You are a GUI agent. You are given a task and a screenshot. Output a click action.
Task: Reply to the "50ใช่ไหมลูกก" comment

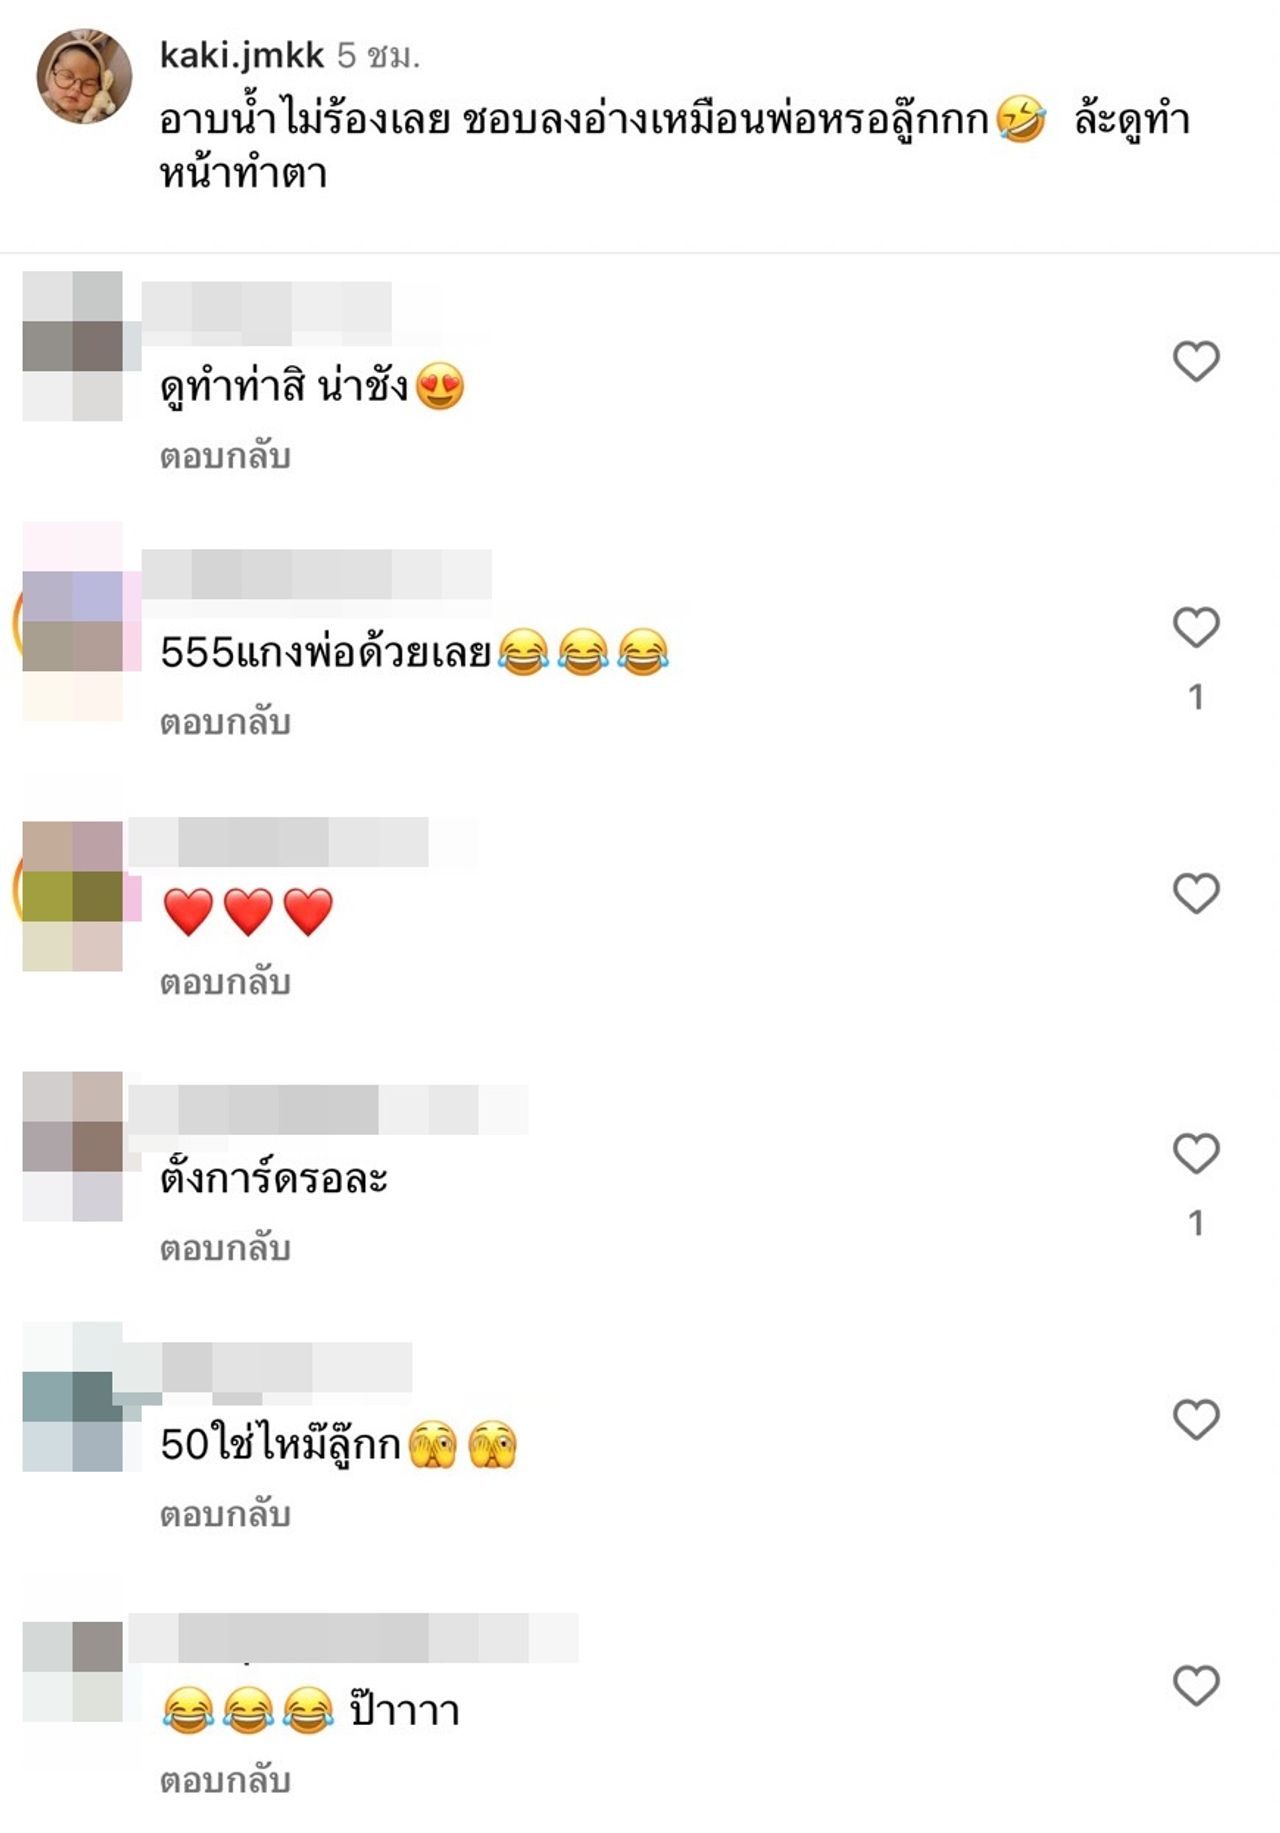225,1514
